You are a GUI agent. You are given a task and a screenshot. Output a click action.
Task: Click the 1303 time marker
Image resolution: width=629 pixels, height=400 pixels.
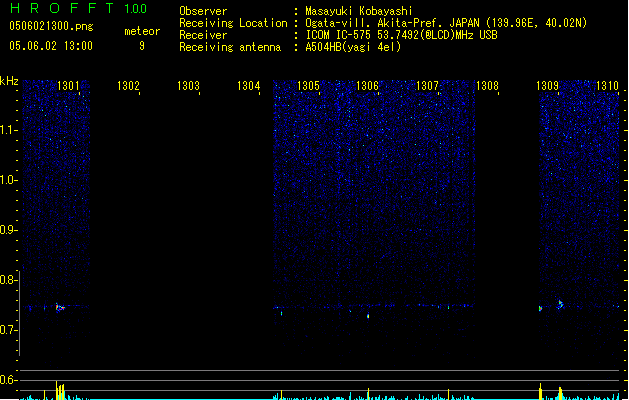(x=188, y=86)
